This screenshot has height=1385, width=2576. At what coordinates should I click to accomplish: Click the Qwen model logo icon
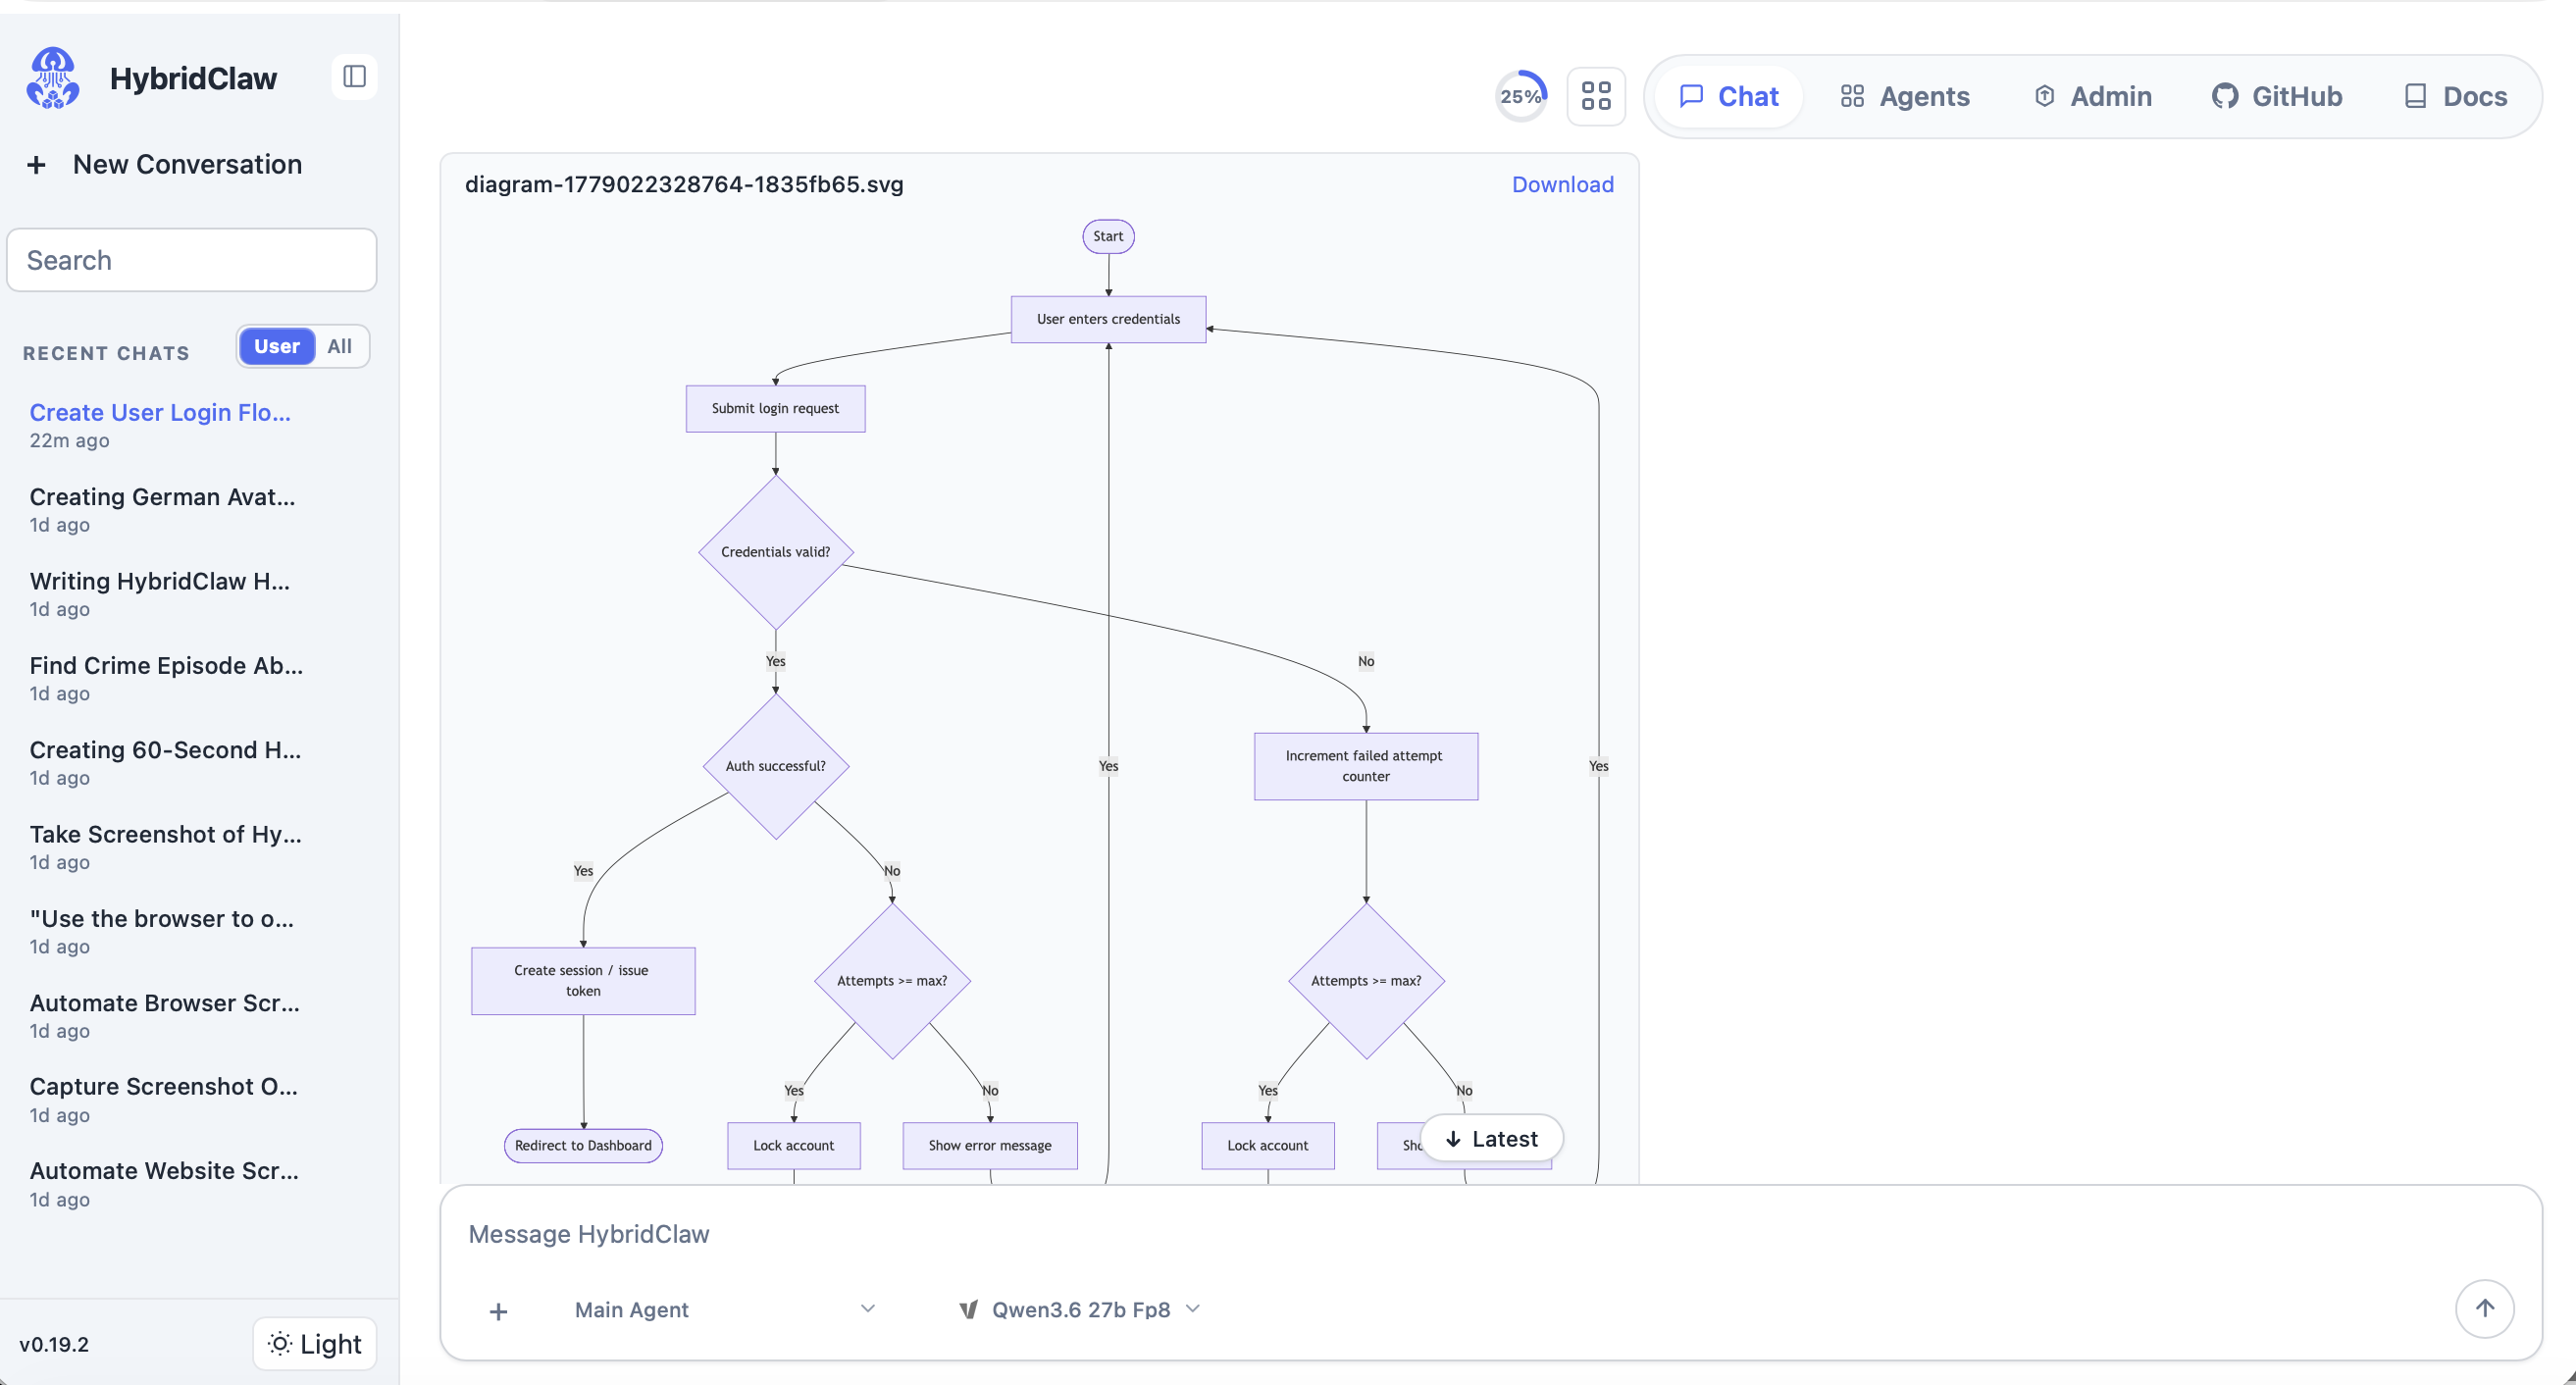coord(968,1310)
